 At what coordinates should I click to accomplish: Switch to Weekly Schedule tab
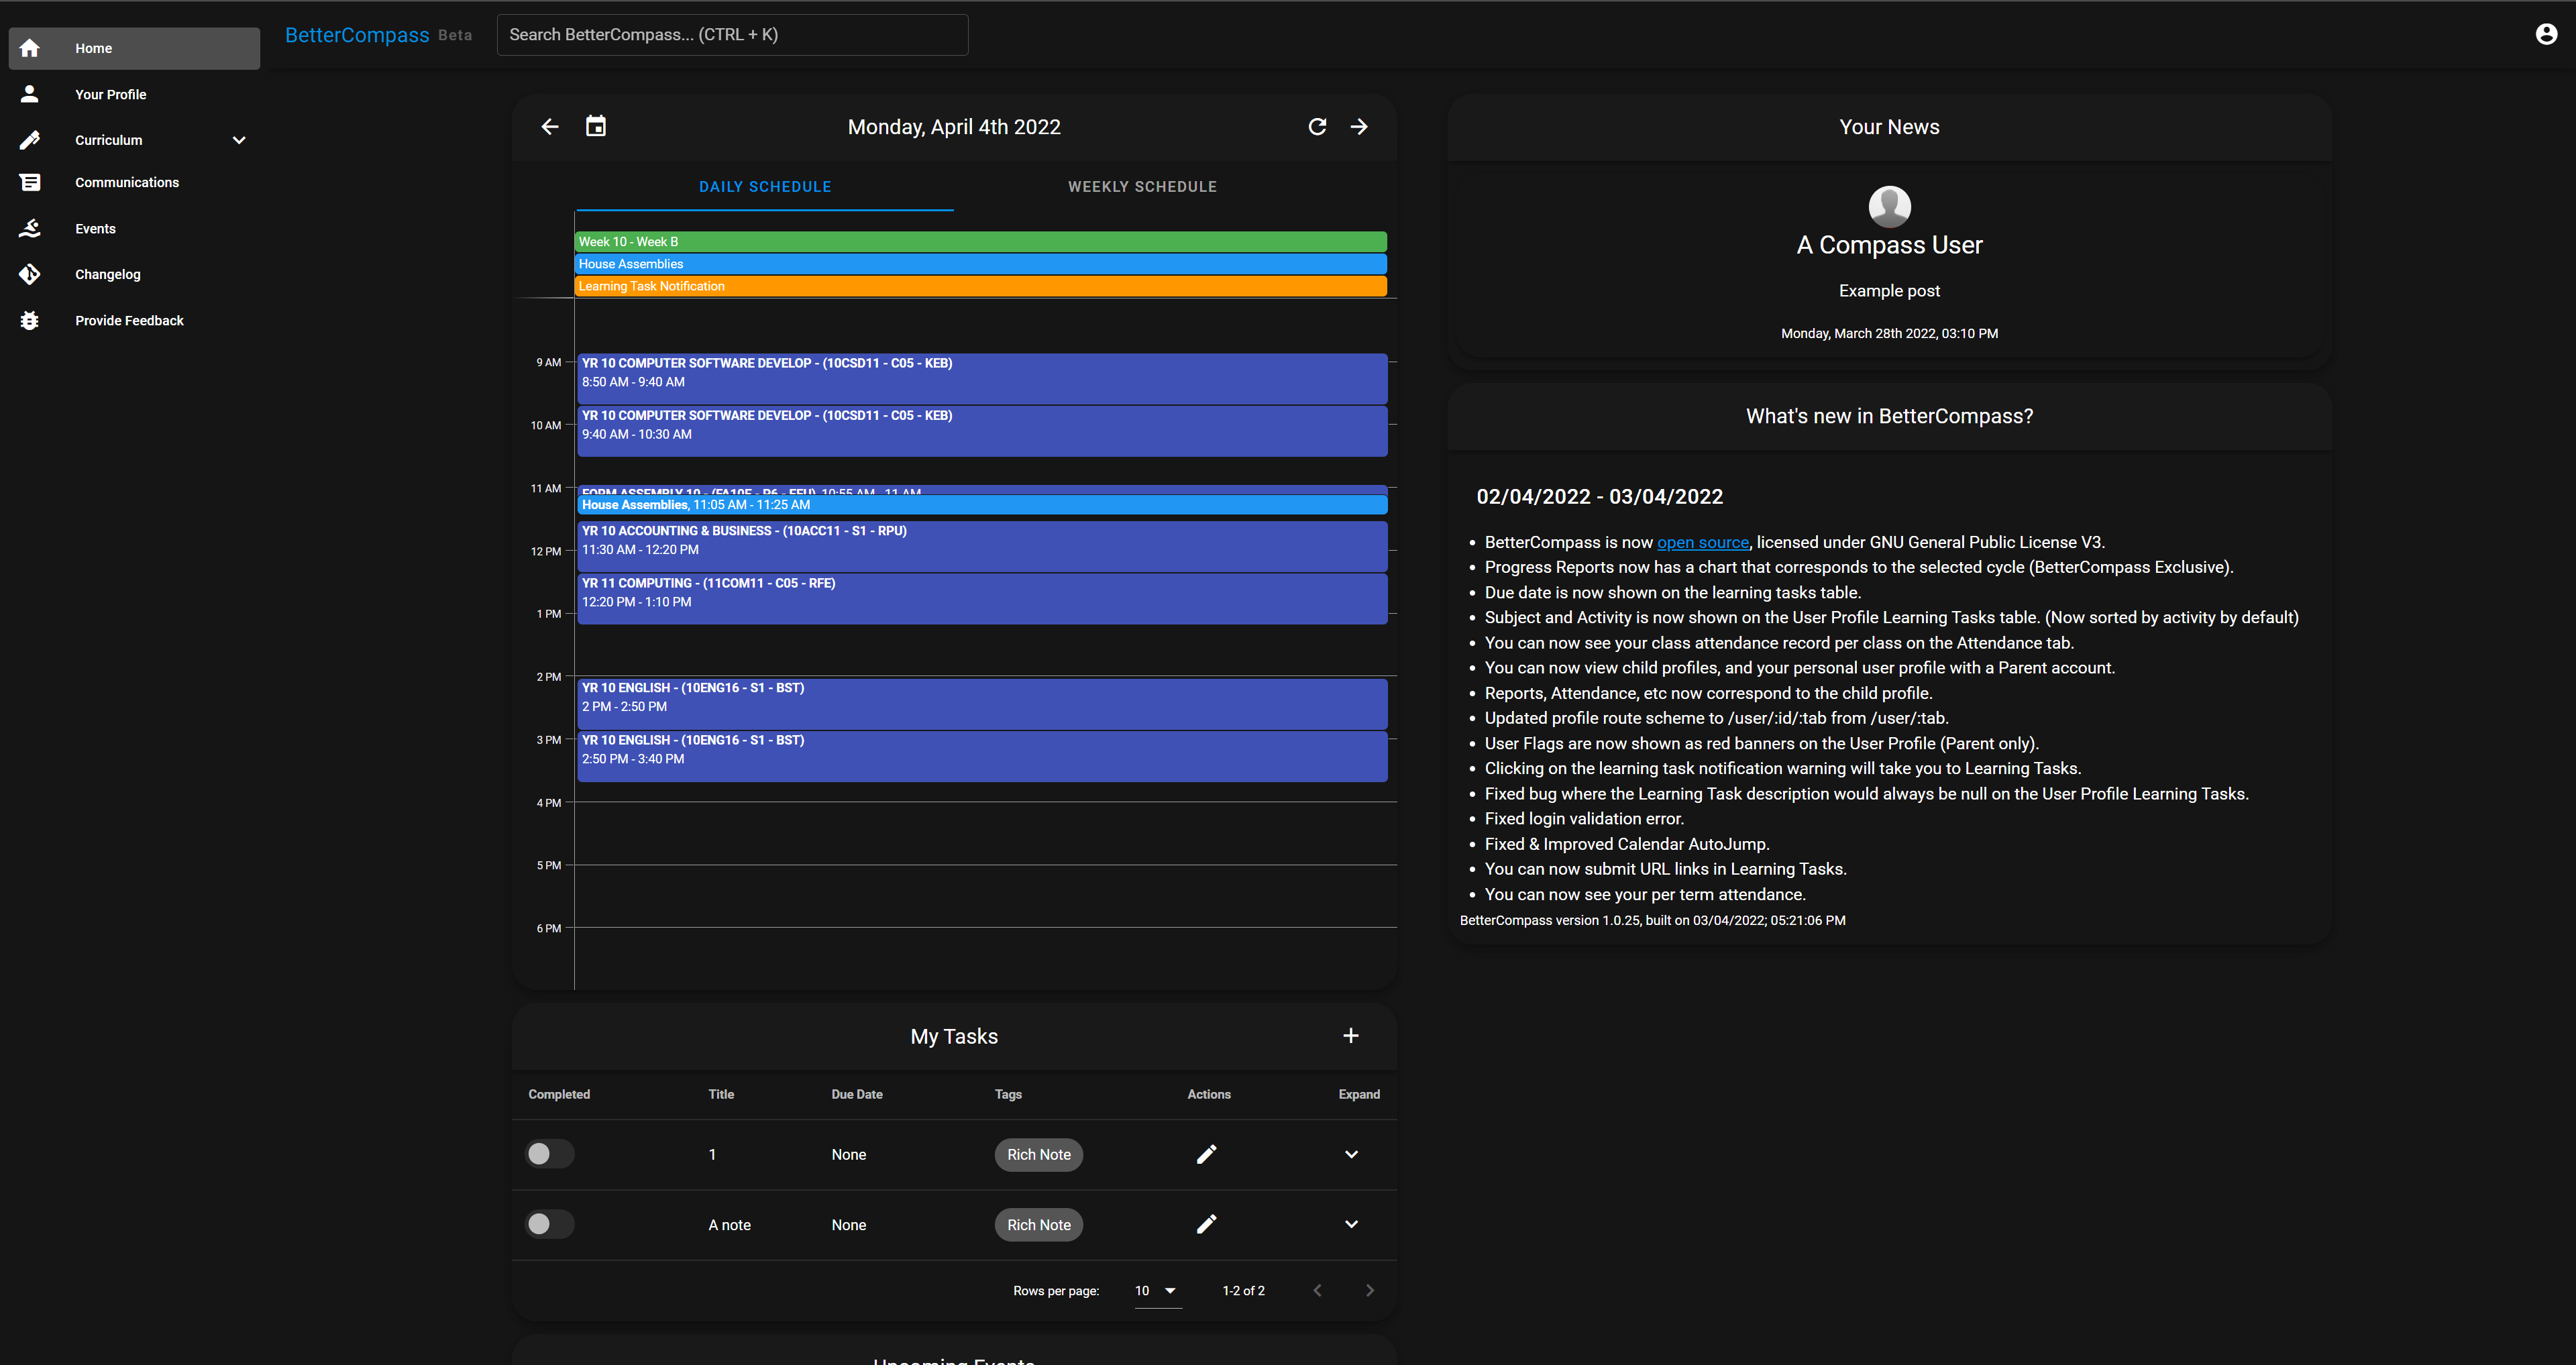[x=1142, y=187]
